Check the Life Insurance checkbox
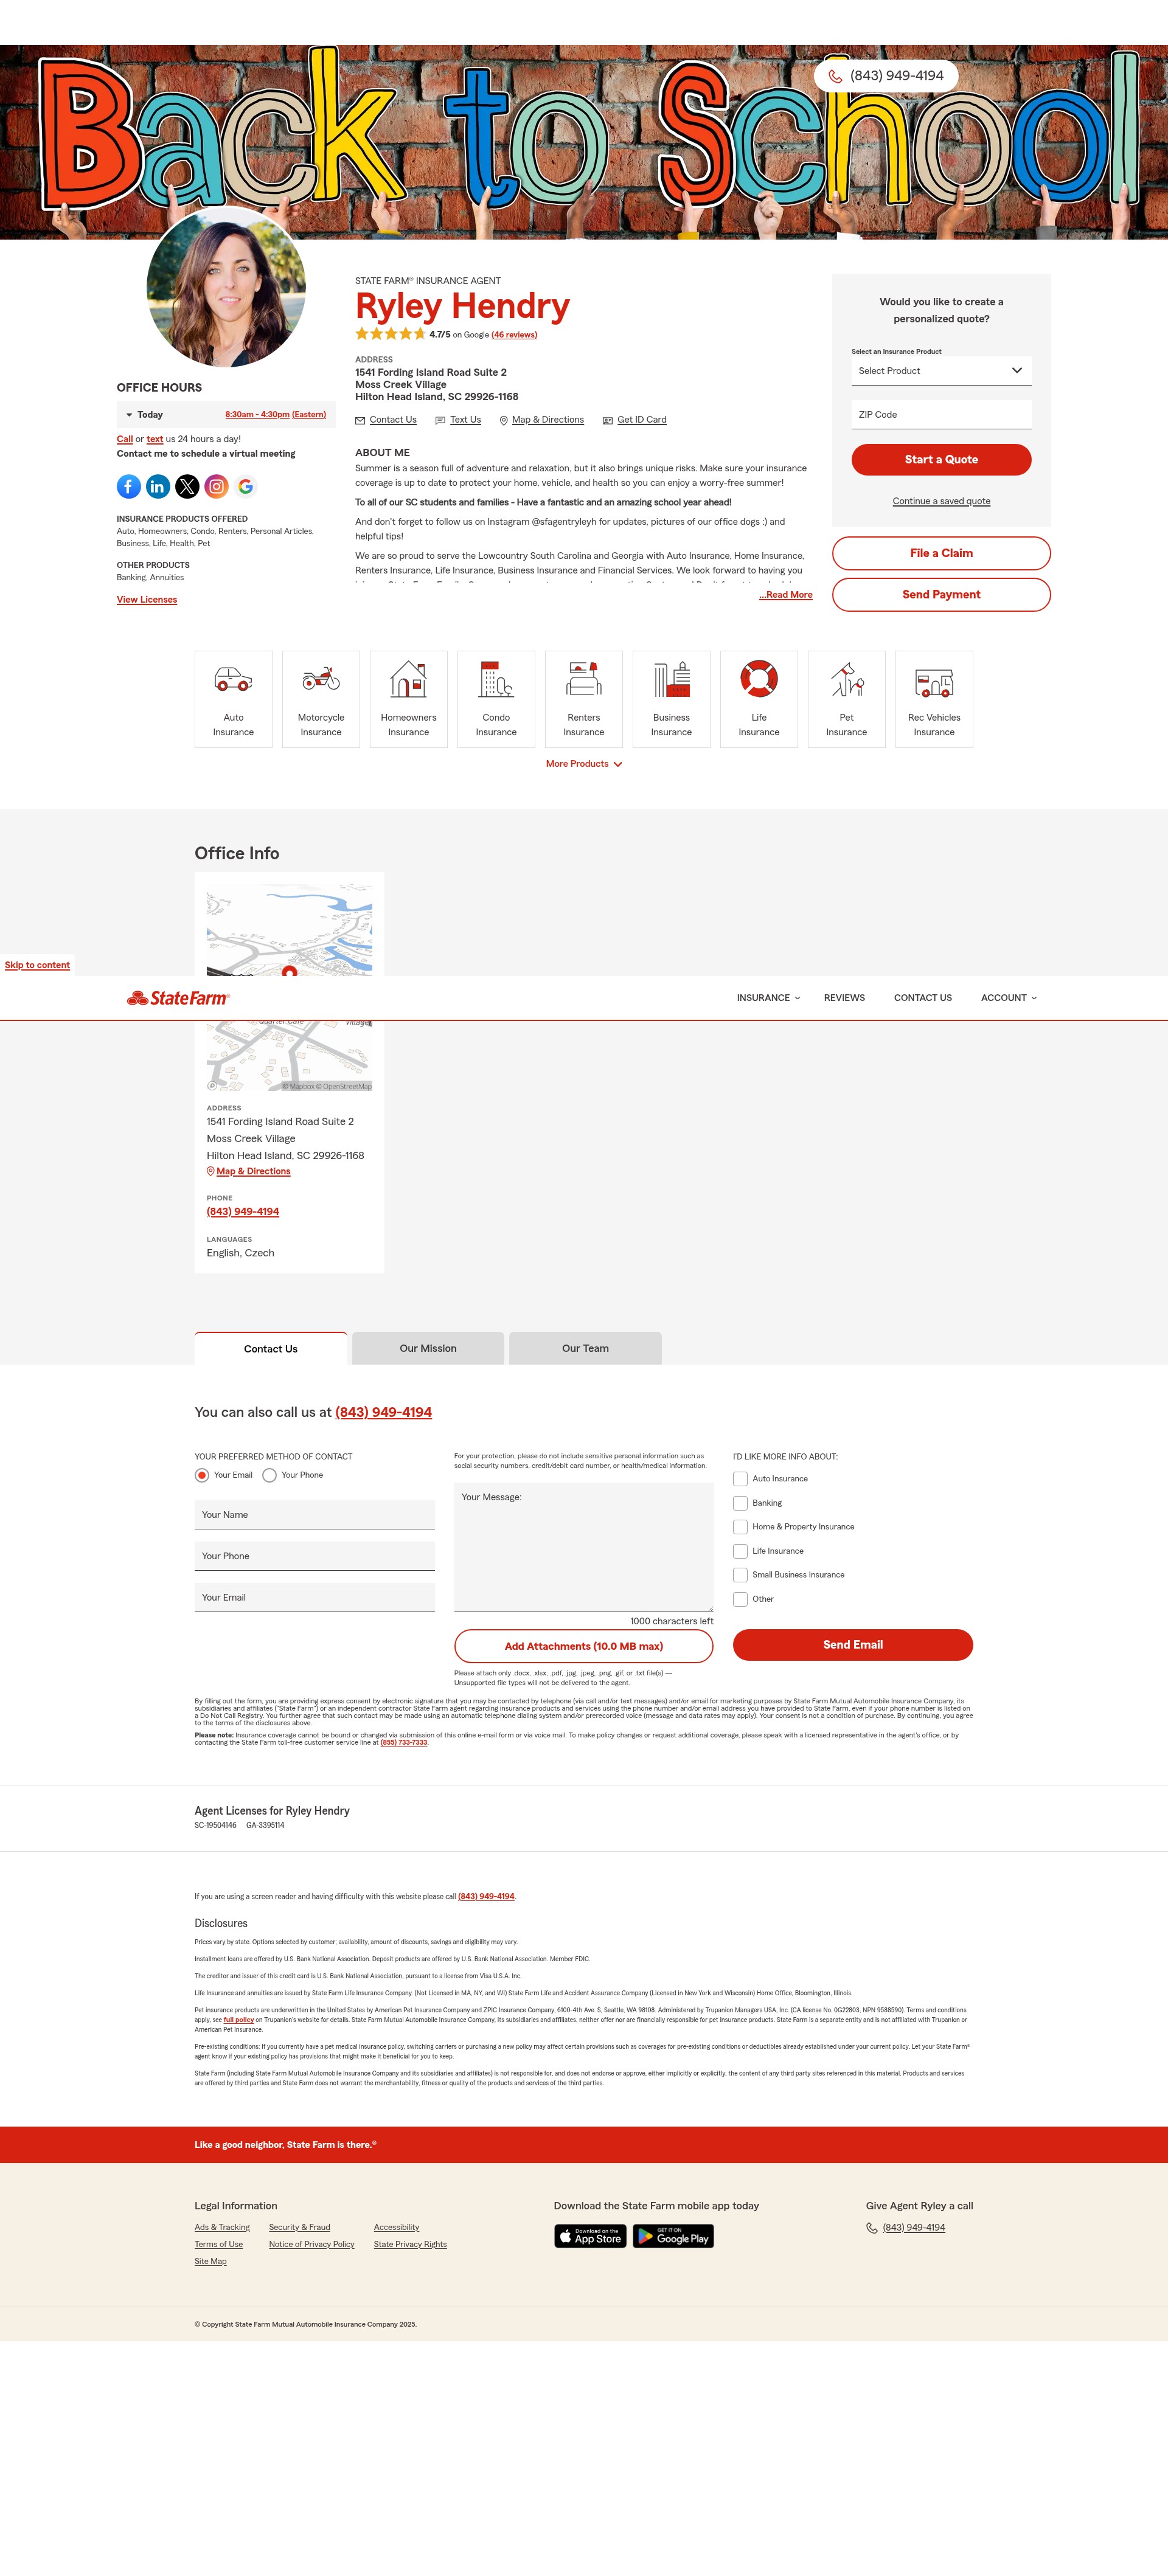Viewport: 1168px width, 2576px height. pyautogui.click(x=740, y=1551)
